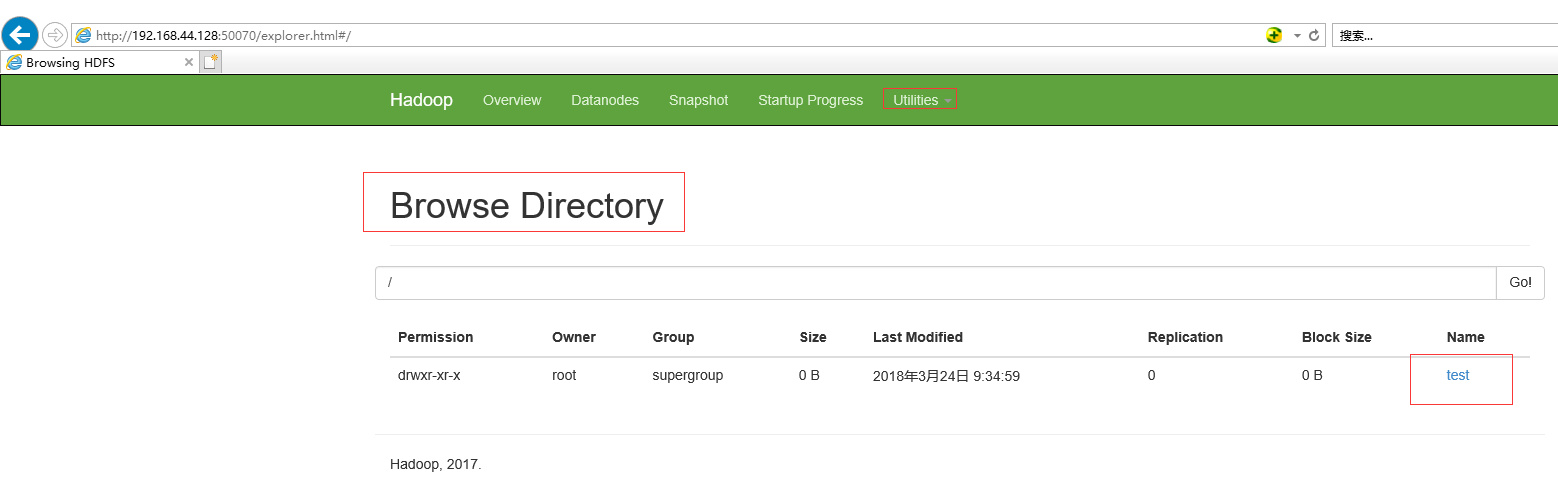This screenshot has width=1558, height=486.
Task: Expand the Utilities dropdown menu
Action: 921,100
